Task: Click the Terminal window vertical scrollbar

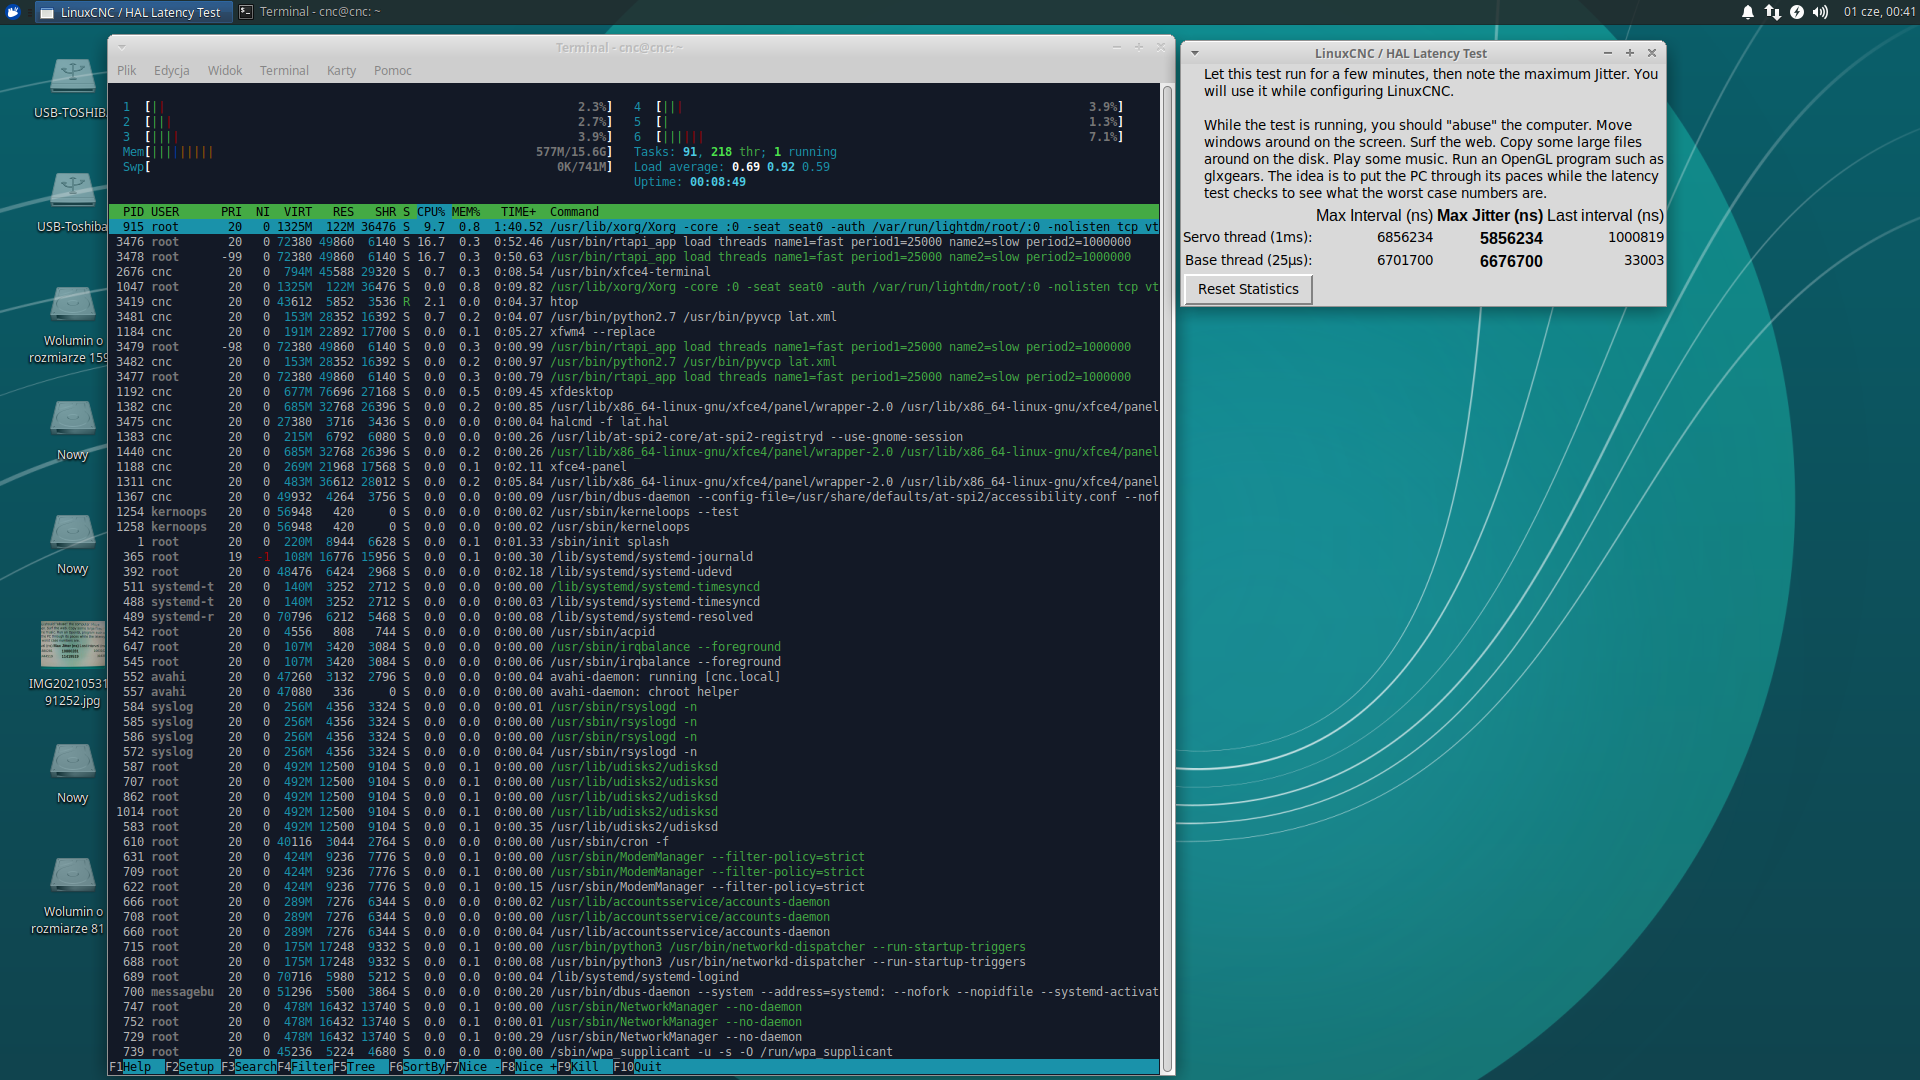Action: pyautogui.click(x=1167, y=578)
